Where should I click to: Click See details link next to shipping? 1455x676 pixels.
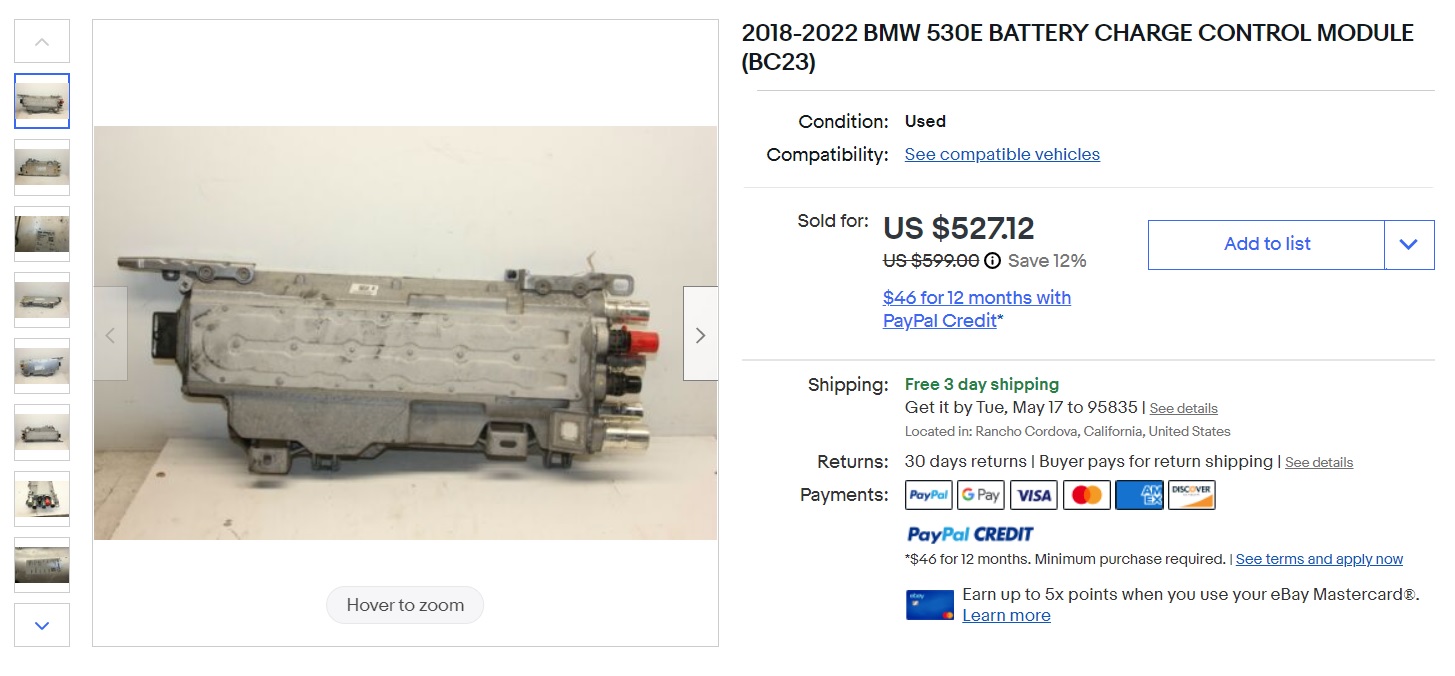pyautogui.click(x=1183, y=408)
